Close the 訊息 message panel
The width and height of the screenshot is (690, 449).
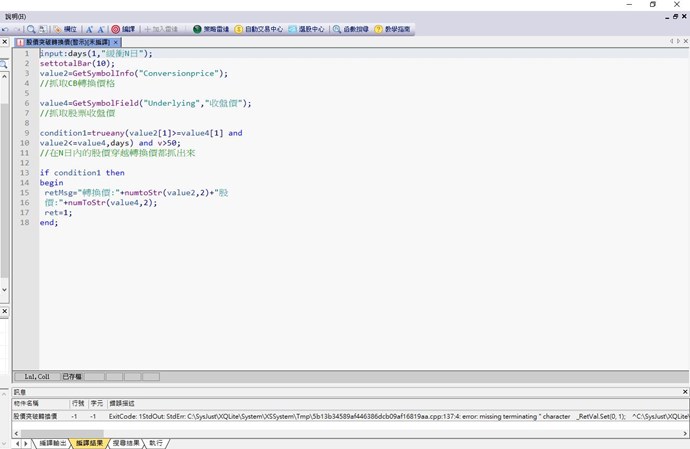(684, 392)
